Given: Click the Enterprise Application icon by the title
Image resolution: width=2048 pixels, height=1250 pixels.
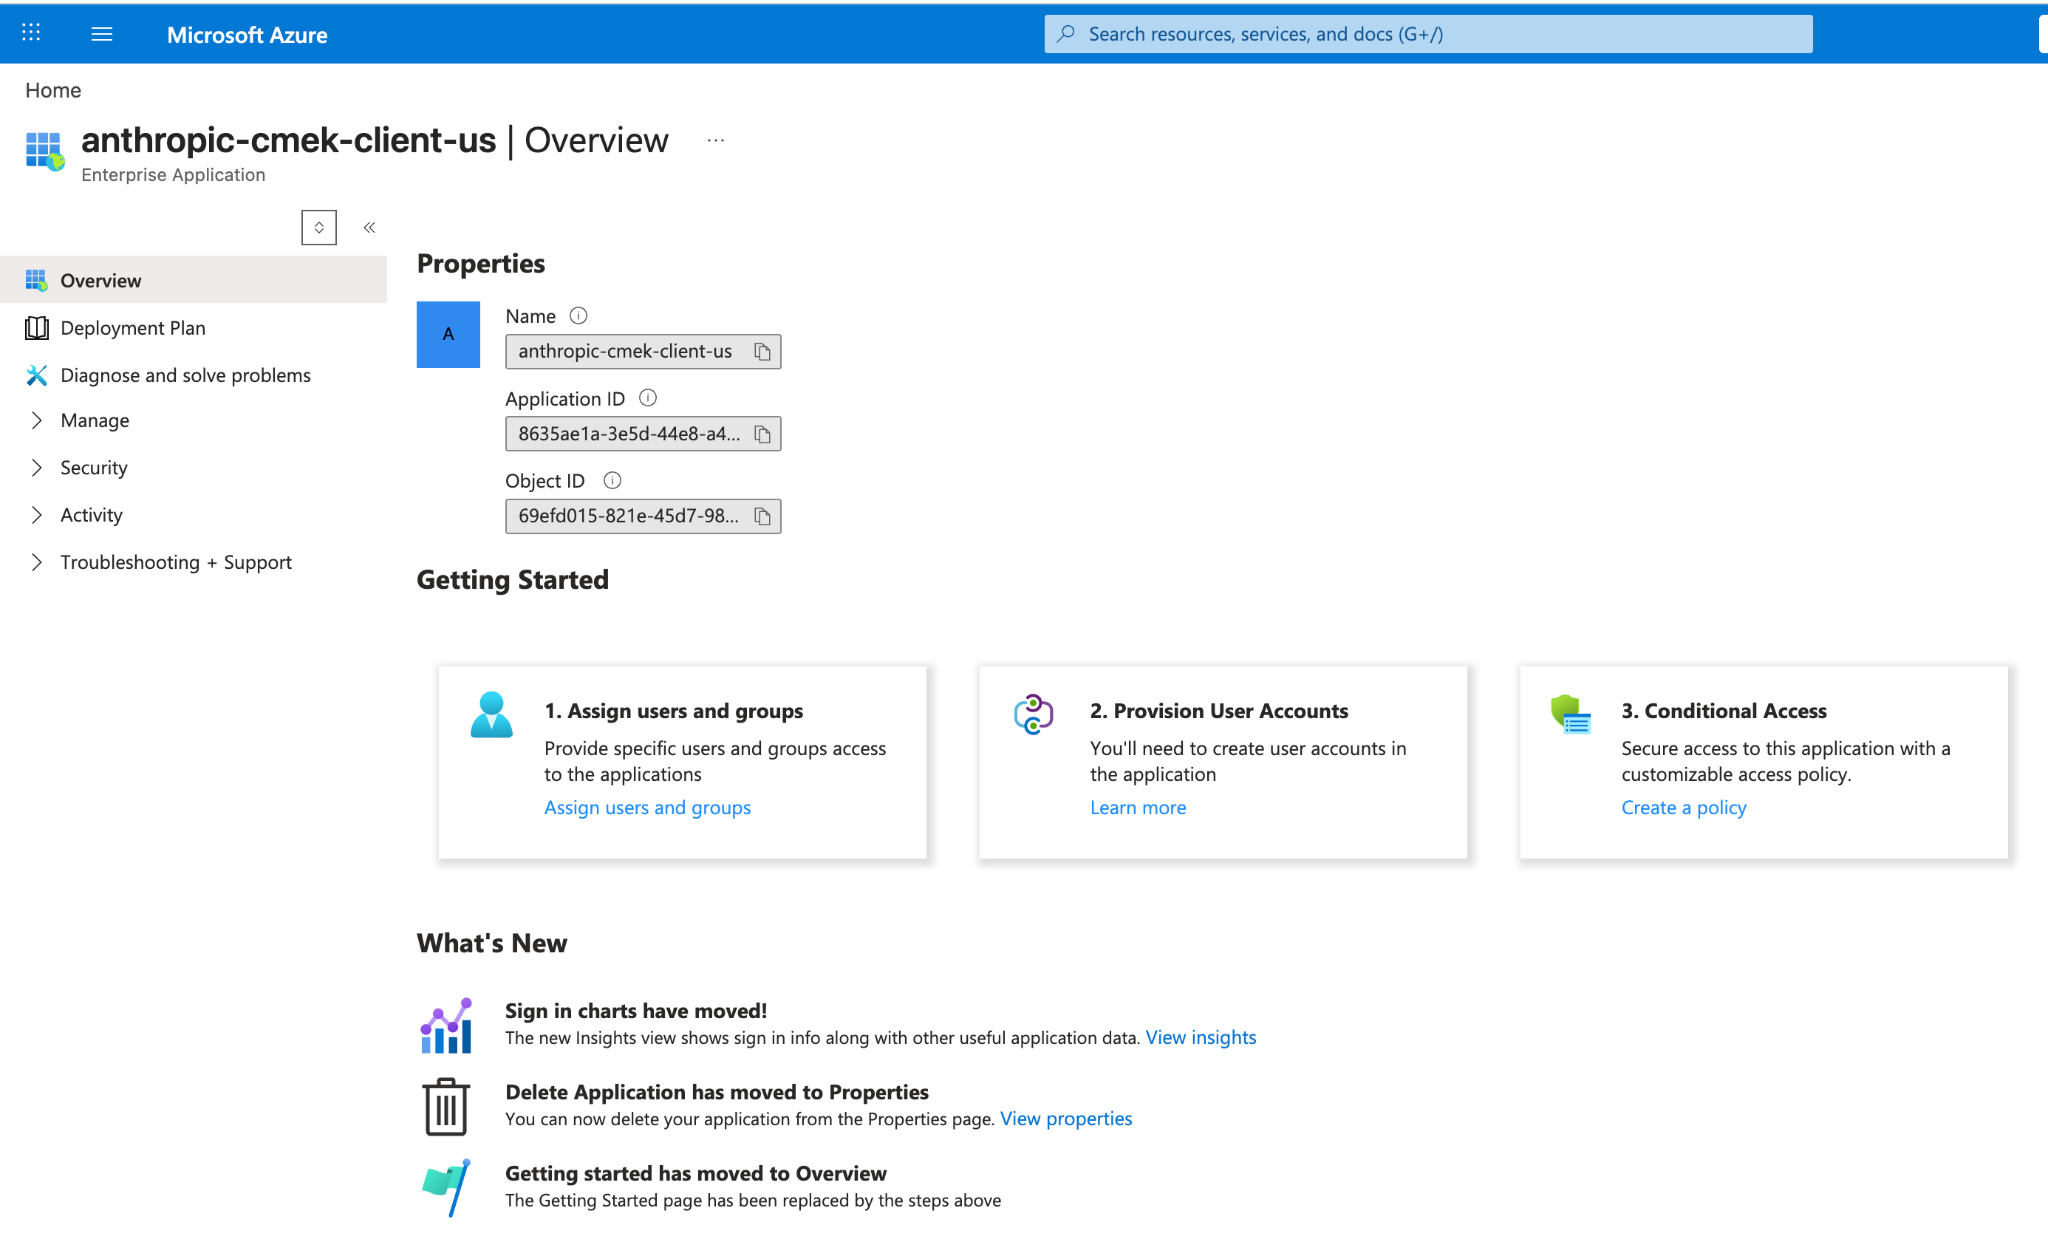Looking at the screenshot, I should click(44, 150).
